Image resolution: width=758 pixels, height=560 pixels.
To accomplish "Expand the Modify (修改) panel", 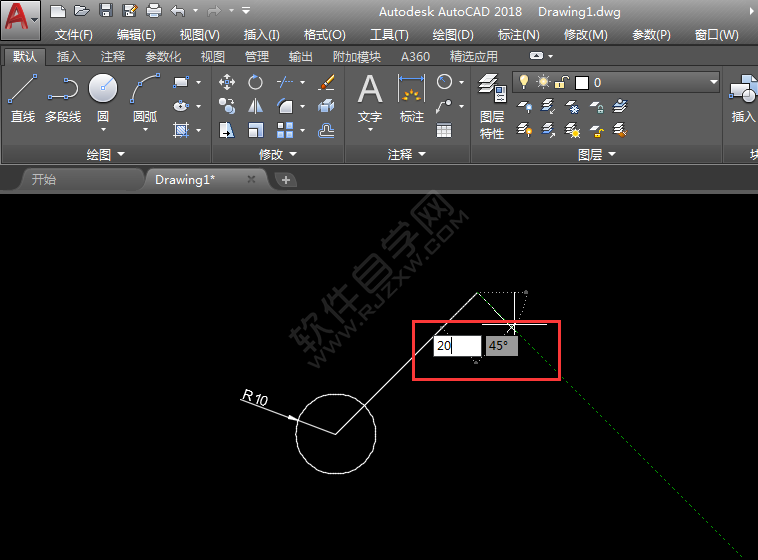I will coord(277,155).
